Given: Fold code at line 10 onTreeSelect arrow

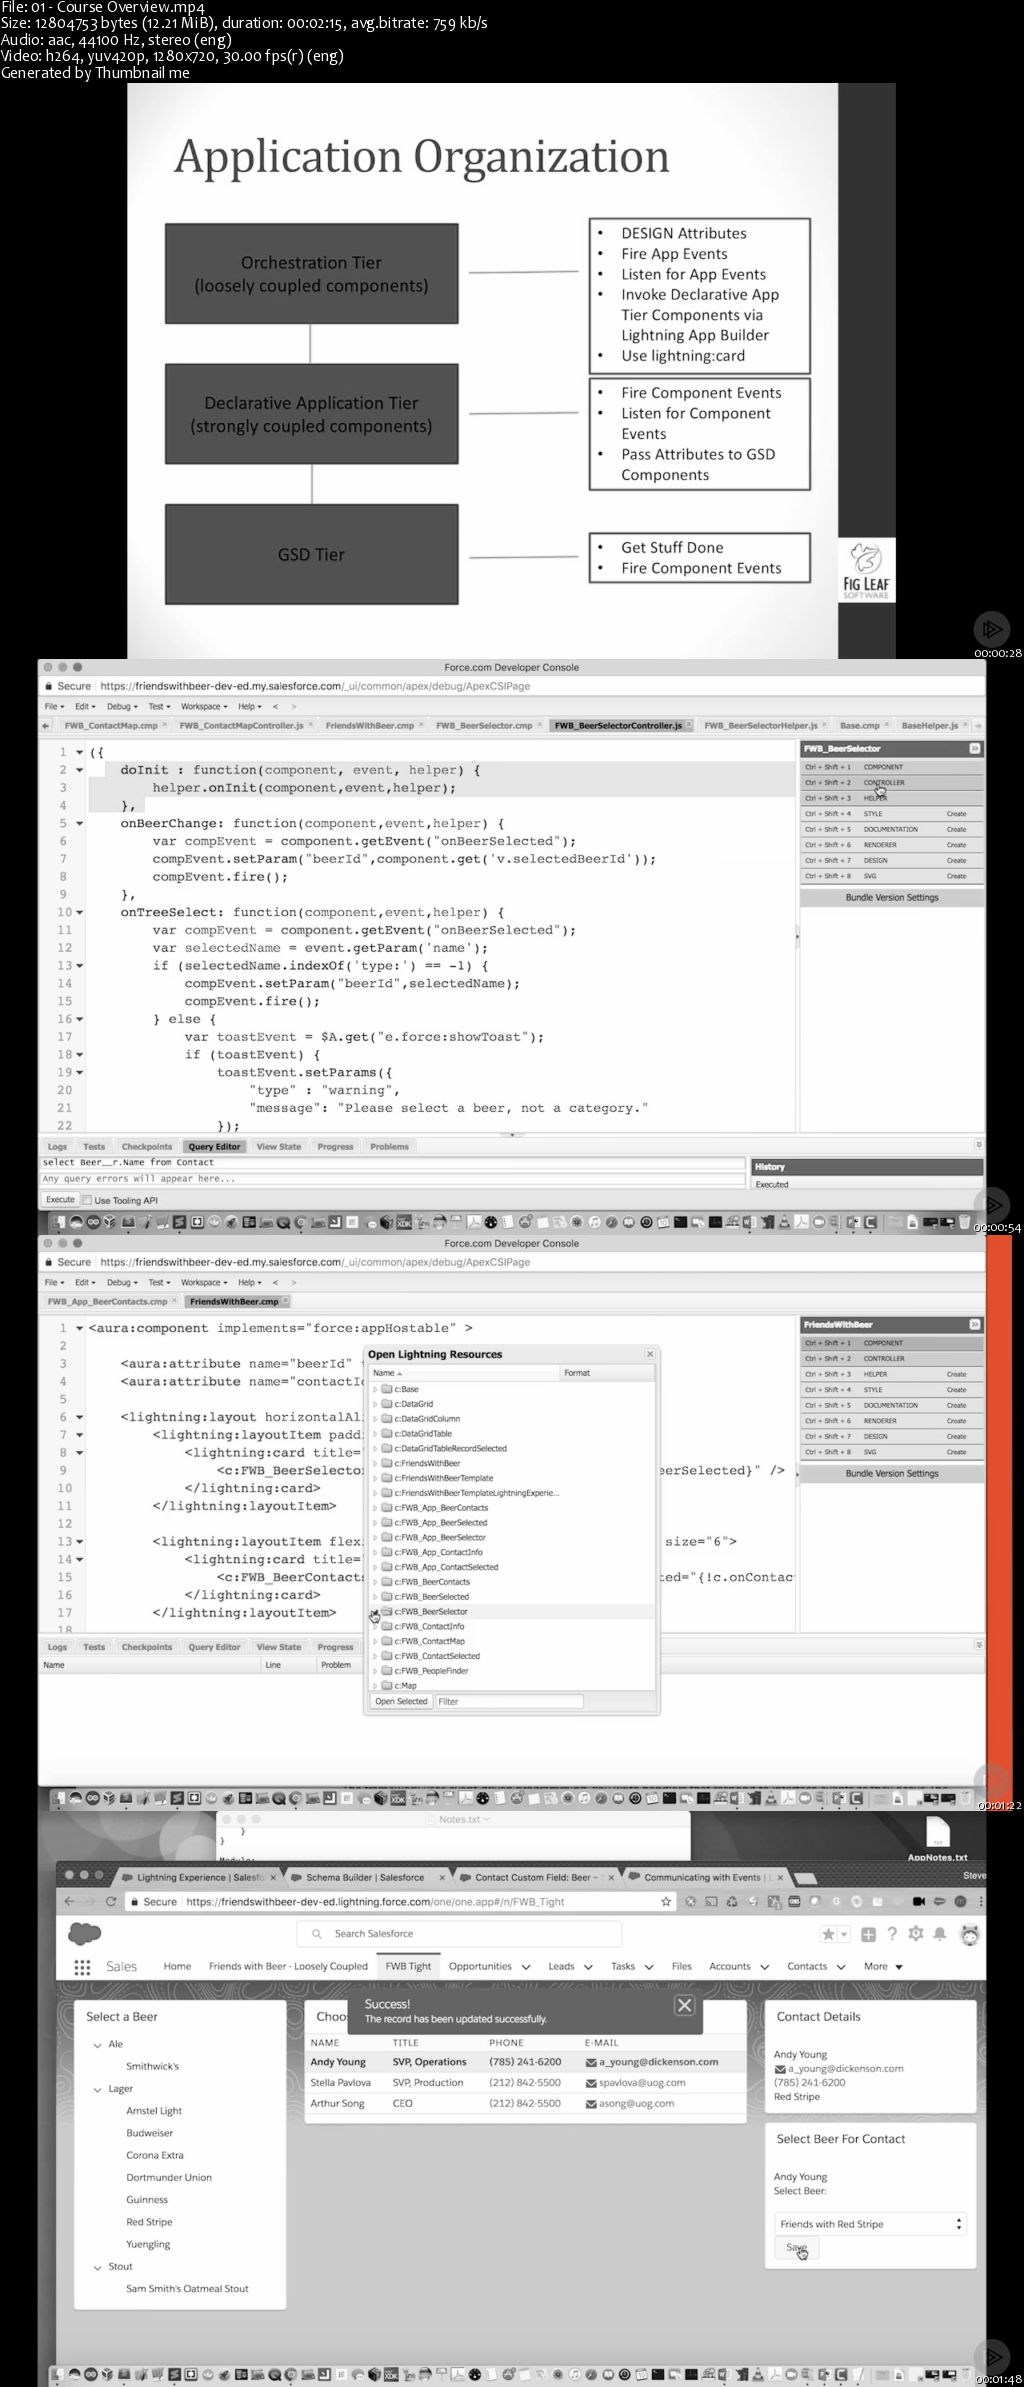Looking at the screenshot, I should [79, 912].
